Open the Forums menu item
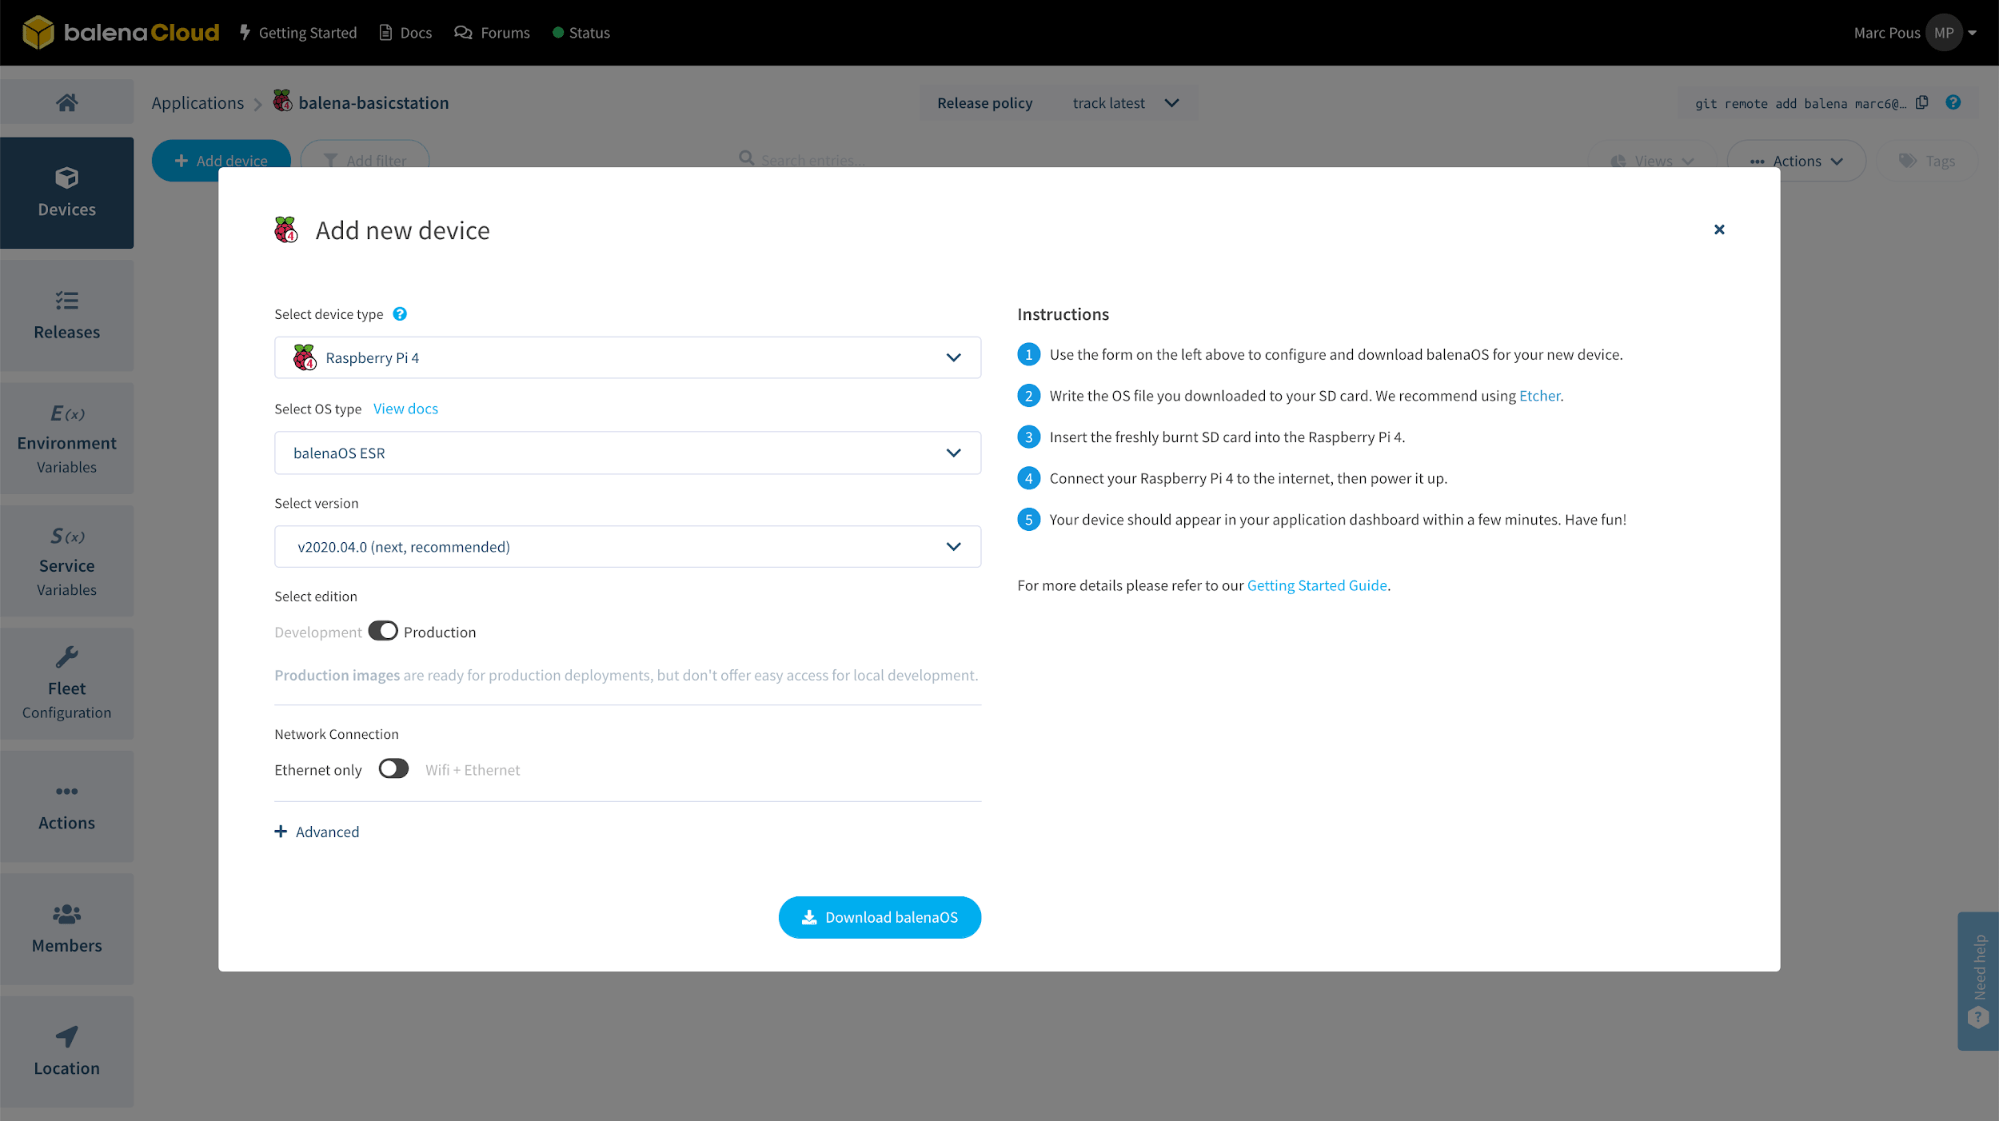Image resolution: width=1999 pixels, height=1122 pixels. click(492, 32)
